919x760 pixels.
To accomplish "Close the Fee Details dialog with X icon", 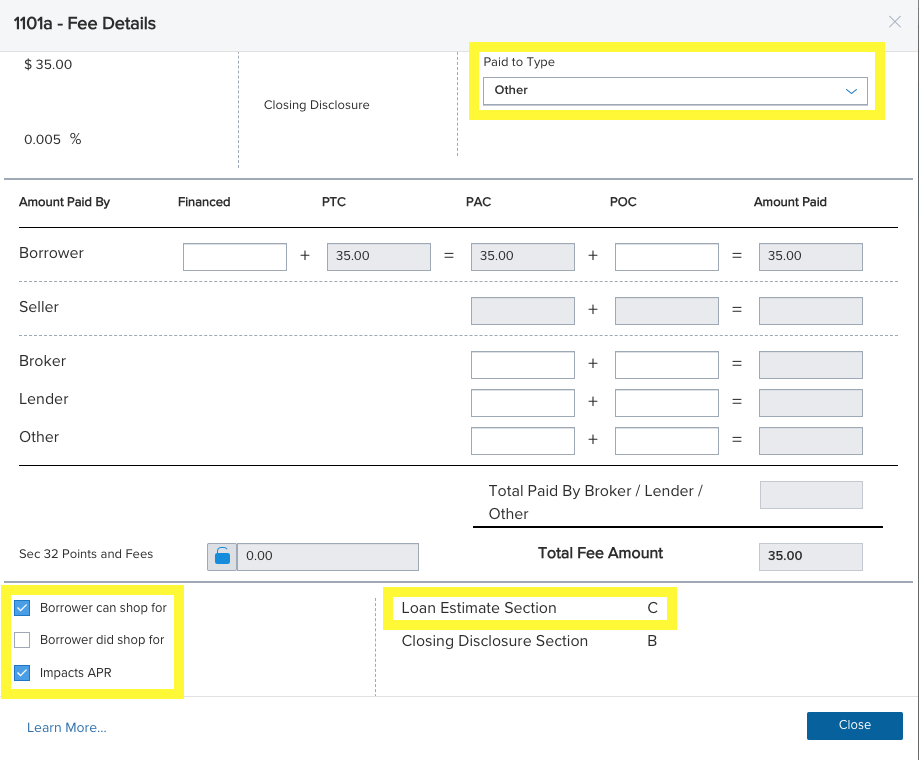I will (894, 22).
